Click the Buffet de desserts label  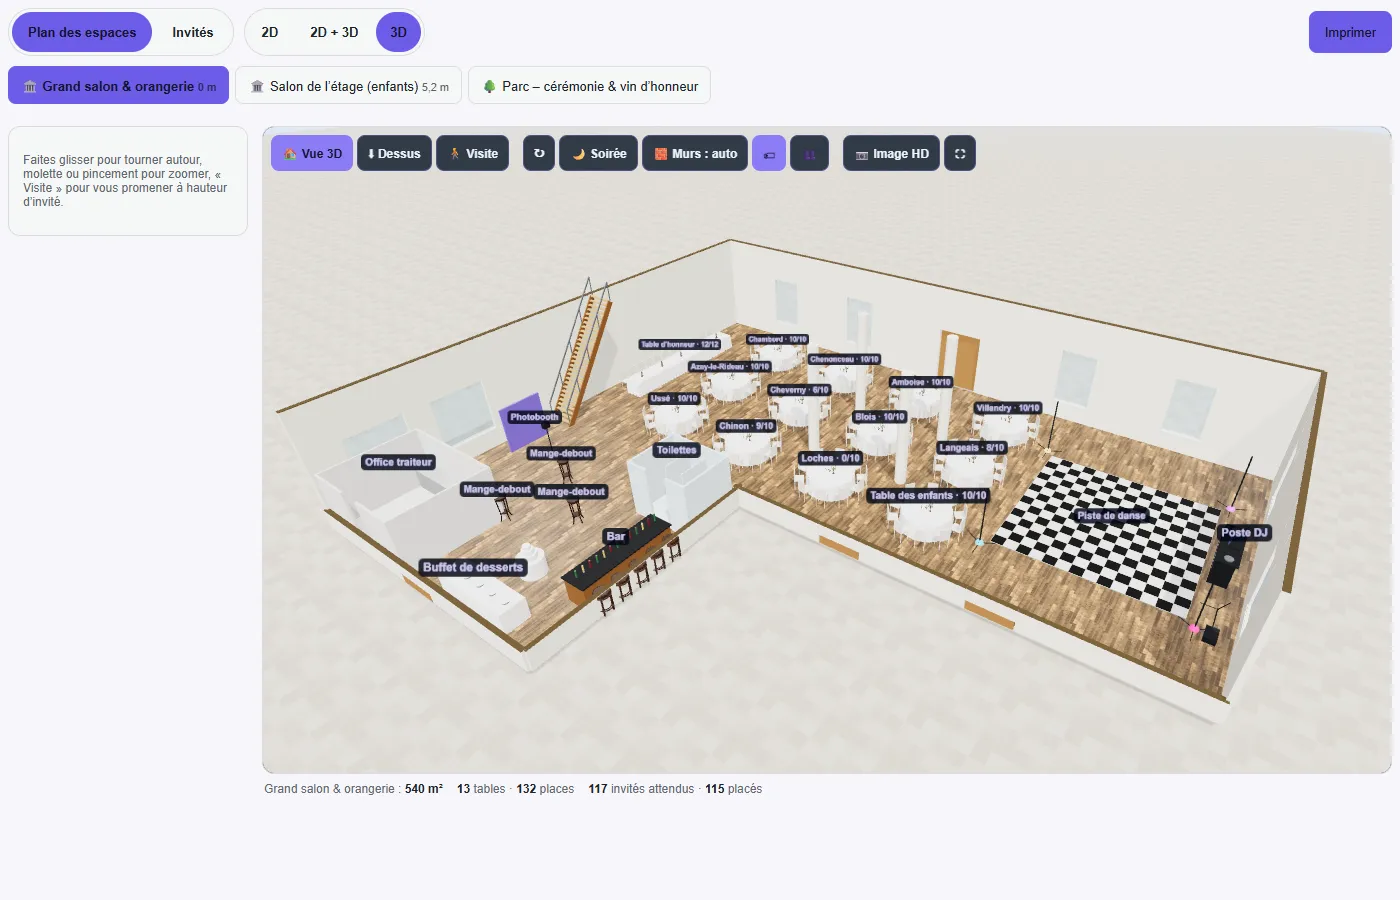click(x=473, y=567)
